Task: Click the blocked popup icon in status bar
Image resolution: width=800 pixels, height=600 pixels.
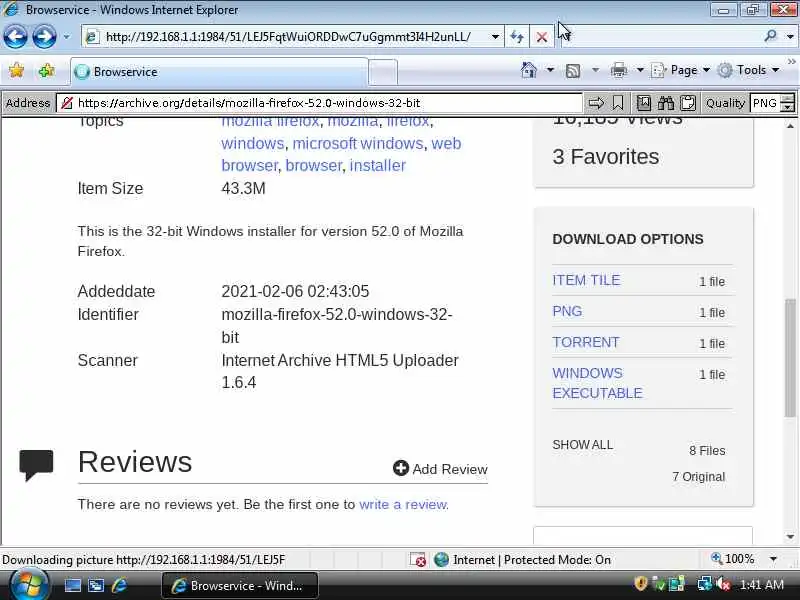Action: point(418,560)
